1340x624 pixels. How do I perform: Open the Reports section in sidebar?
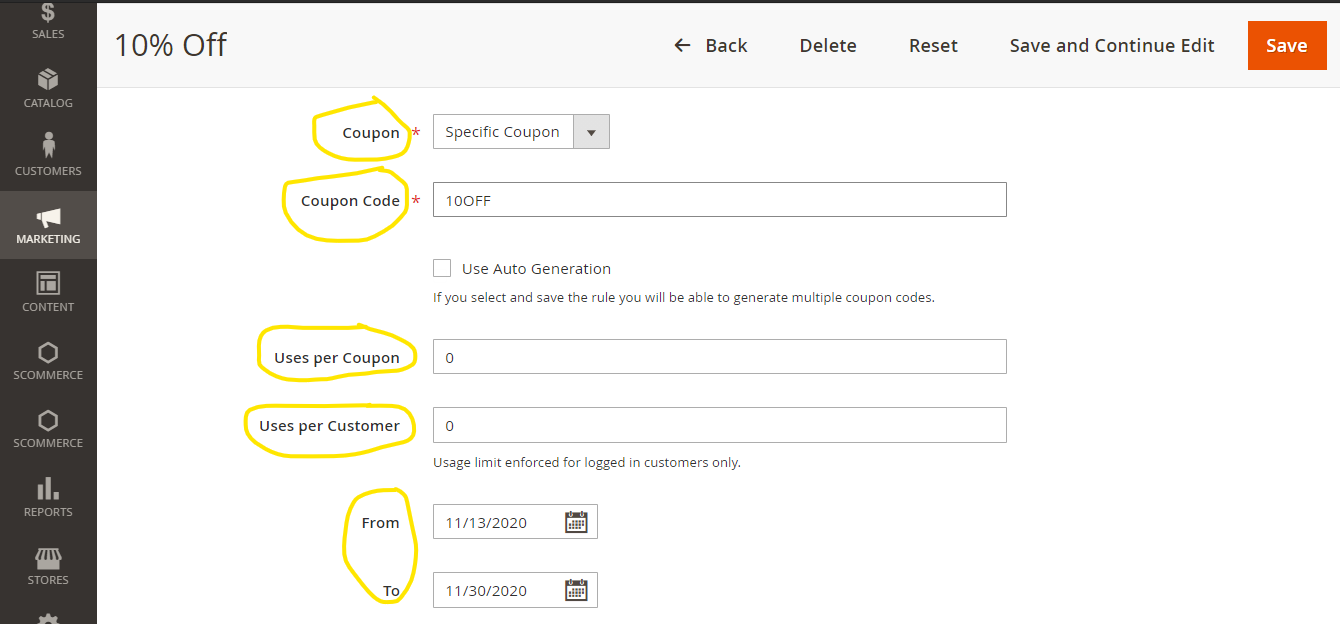(48, 498)
